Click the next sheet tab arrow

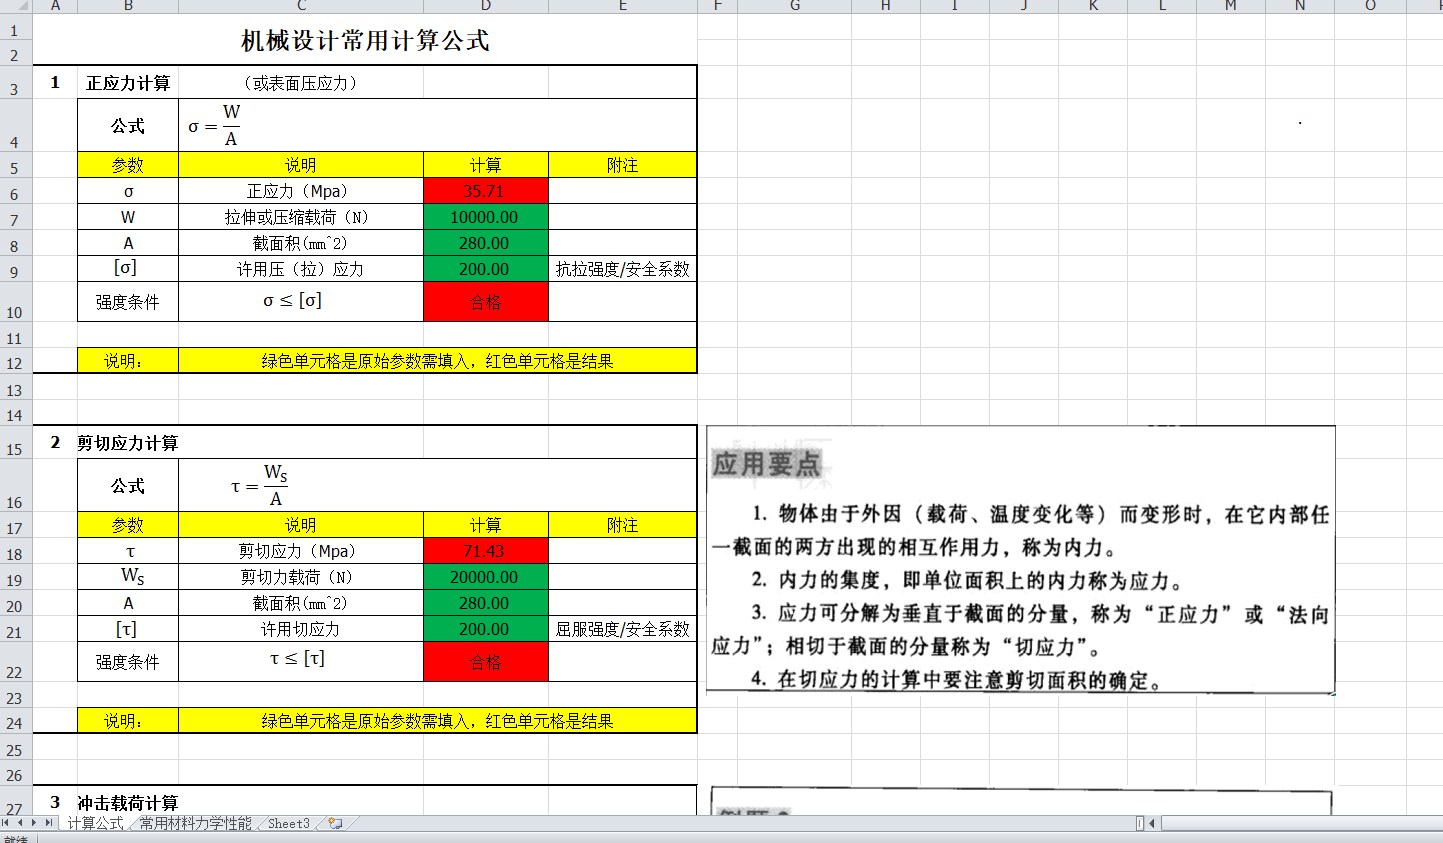point(34,823)
